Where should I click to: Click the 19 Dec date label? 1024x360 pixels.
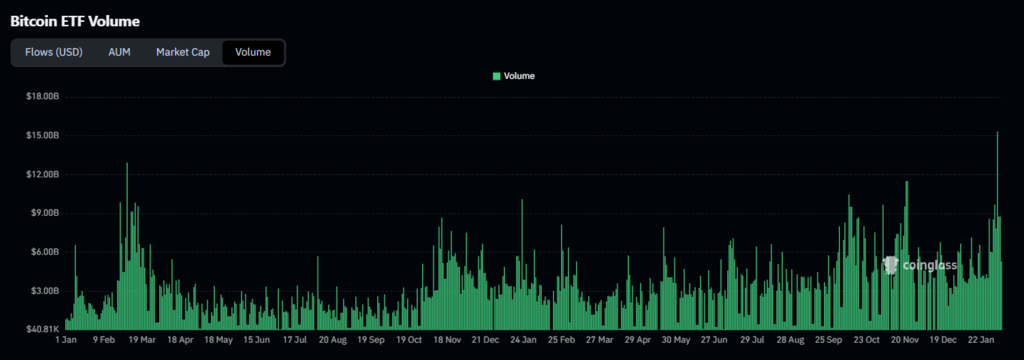pos(943,340)
